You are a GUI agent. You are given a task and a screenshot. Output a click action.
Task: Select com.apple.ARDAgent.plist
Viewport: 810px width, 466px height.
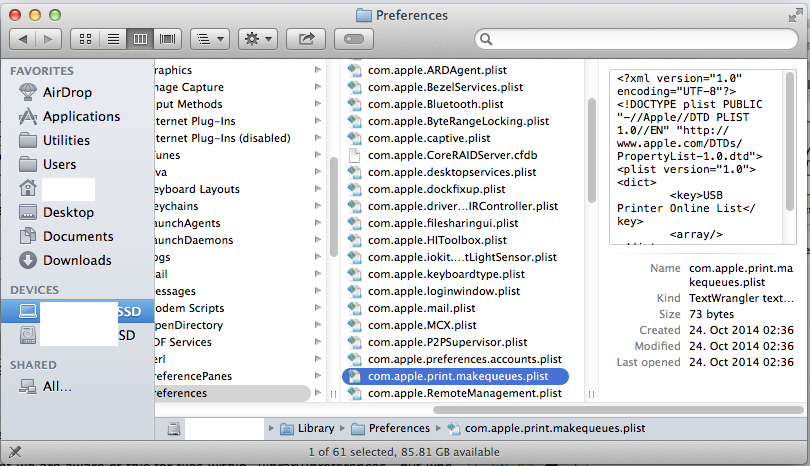click(x=437, y=70)
